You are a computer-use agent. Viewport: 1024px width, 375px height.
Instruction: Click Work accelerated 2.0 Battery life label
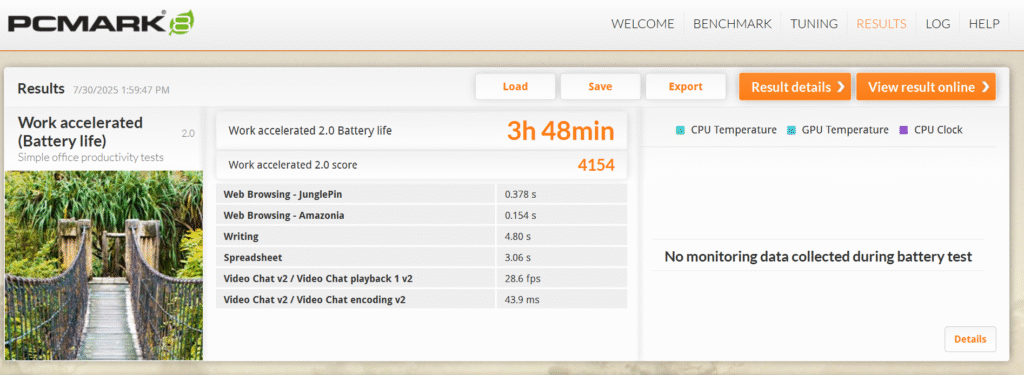pos(310,130)
